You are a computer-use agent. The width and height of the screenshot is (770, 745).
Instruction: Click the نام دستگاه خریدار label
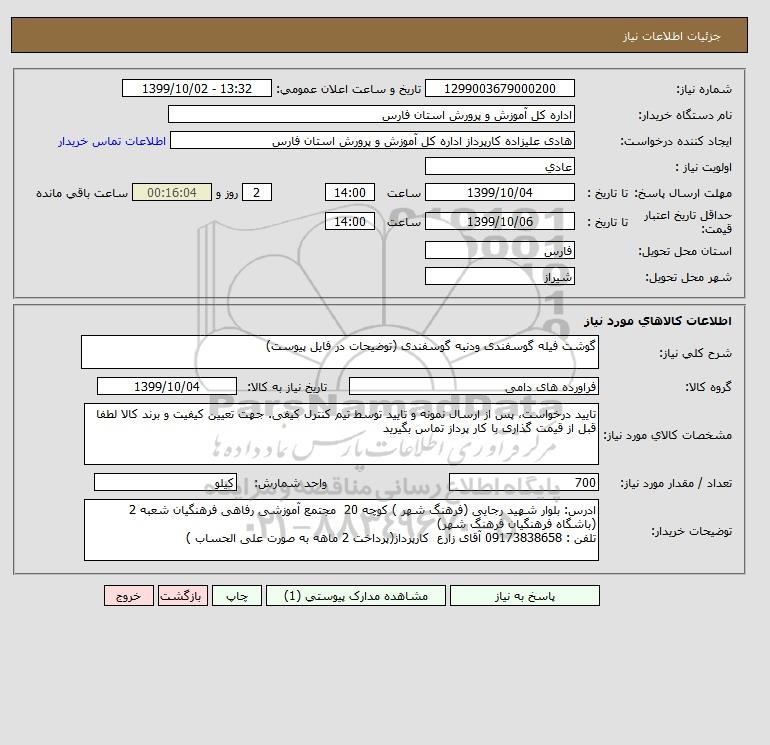click(685, 115)
